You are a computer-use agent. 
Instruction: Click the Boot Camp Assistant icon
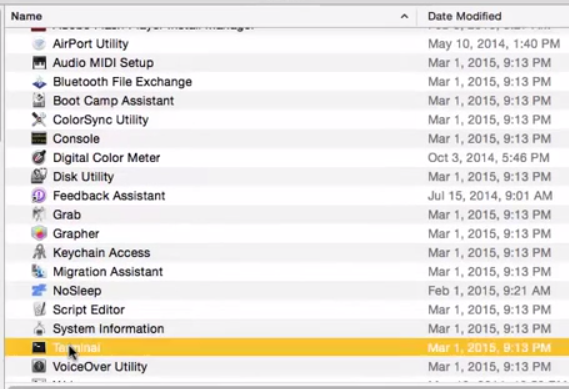(39, 101)
